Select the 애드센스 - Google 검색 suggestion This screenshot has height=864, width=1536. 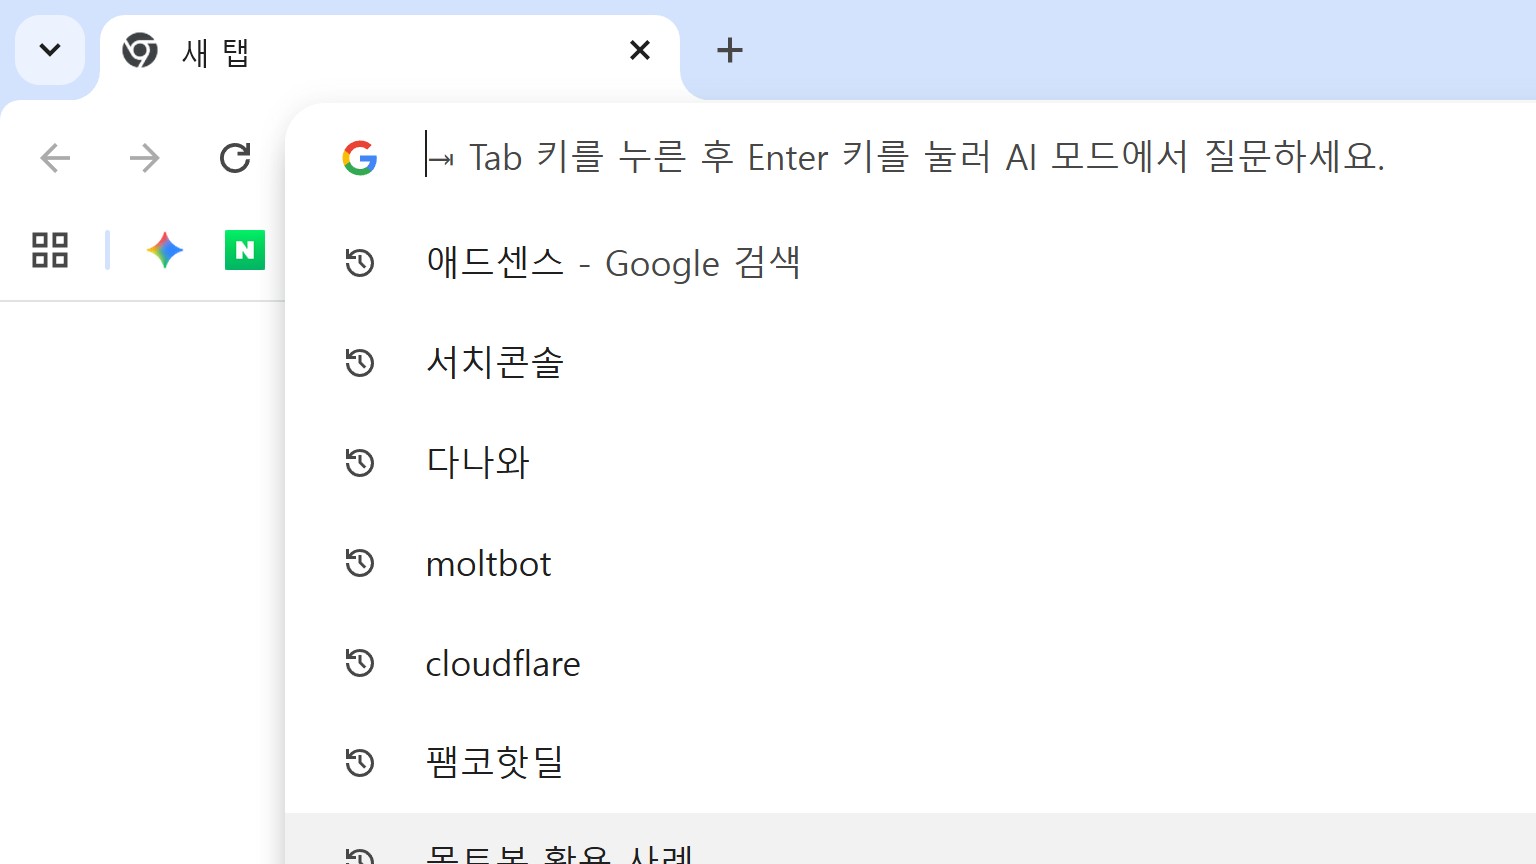[613, 263]
